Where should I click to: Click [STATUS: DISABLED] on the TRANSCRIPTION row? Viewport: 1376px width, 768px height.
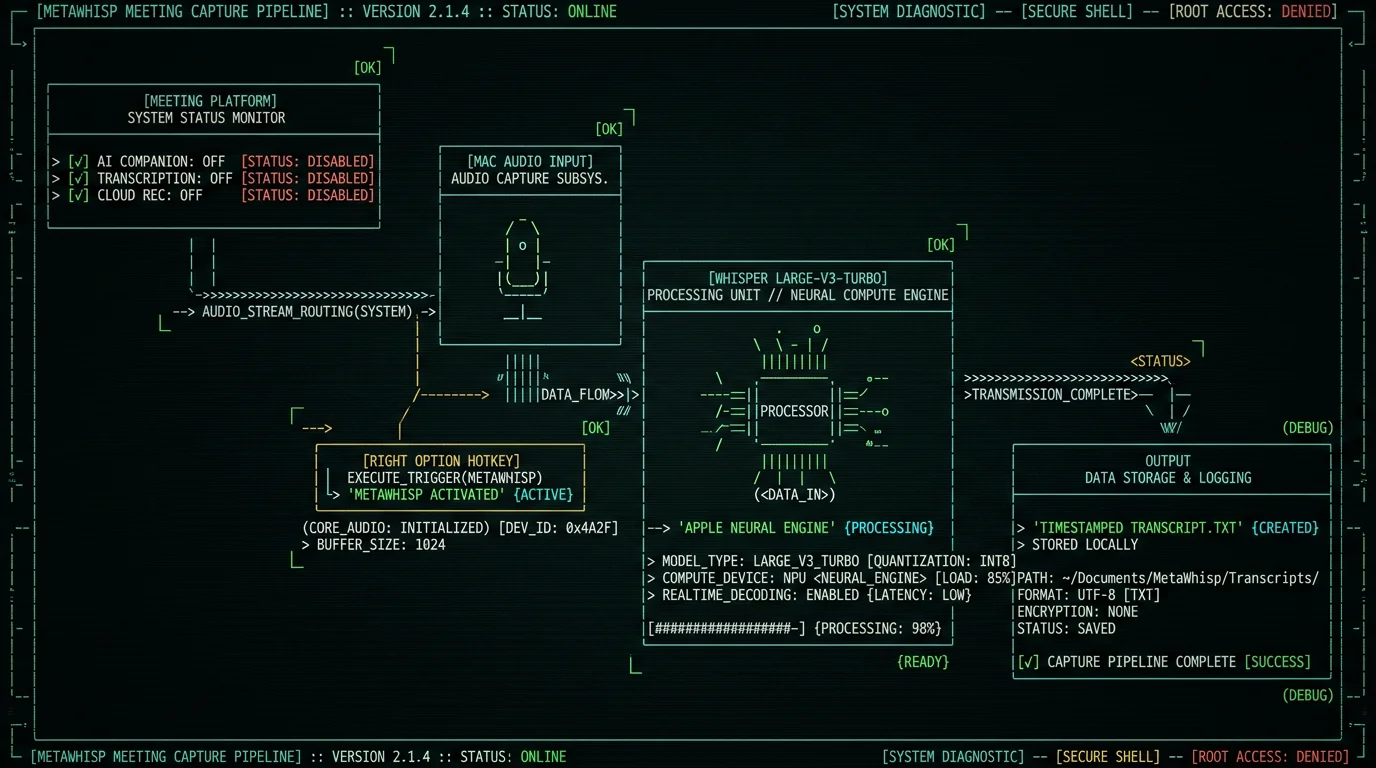point(308,178)
